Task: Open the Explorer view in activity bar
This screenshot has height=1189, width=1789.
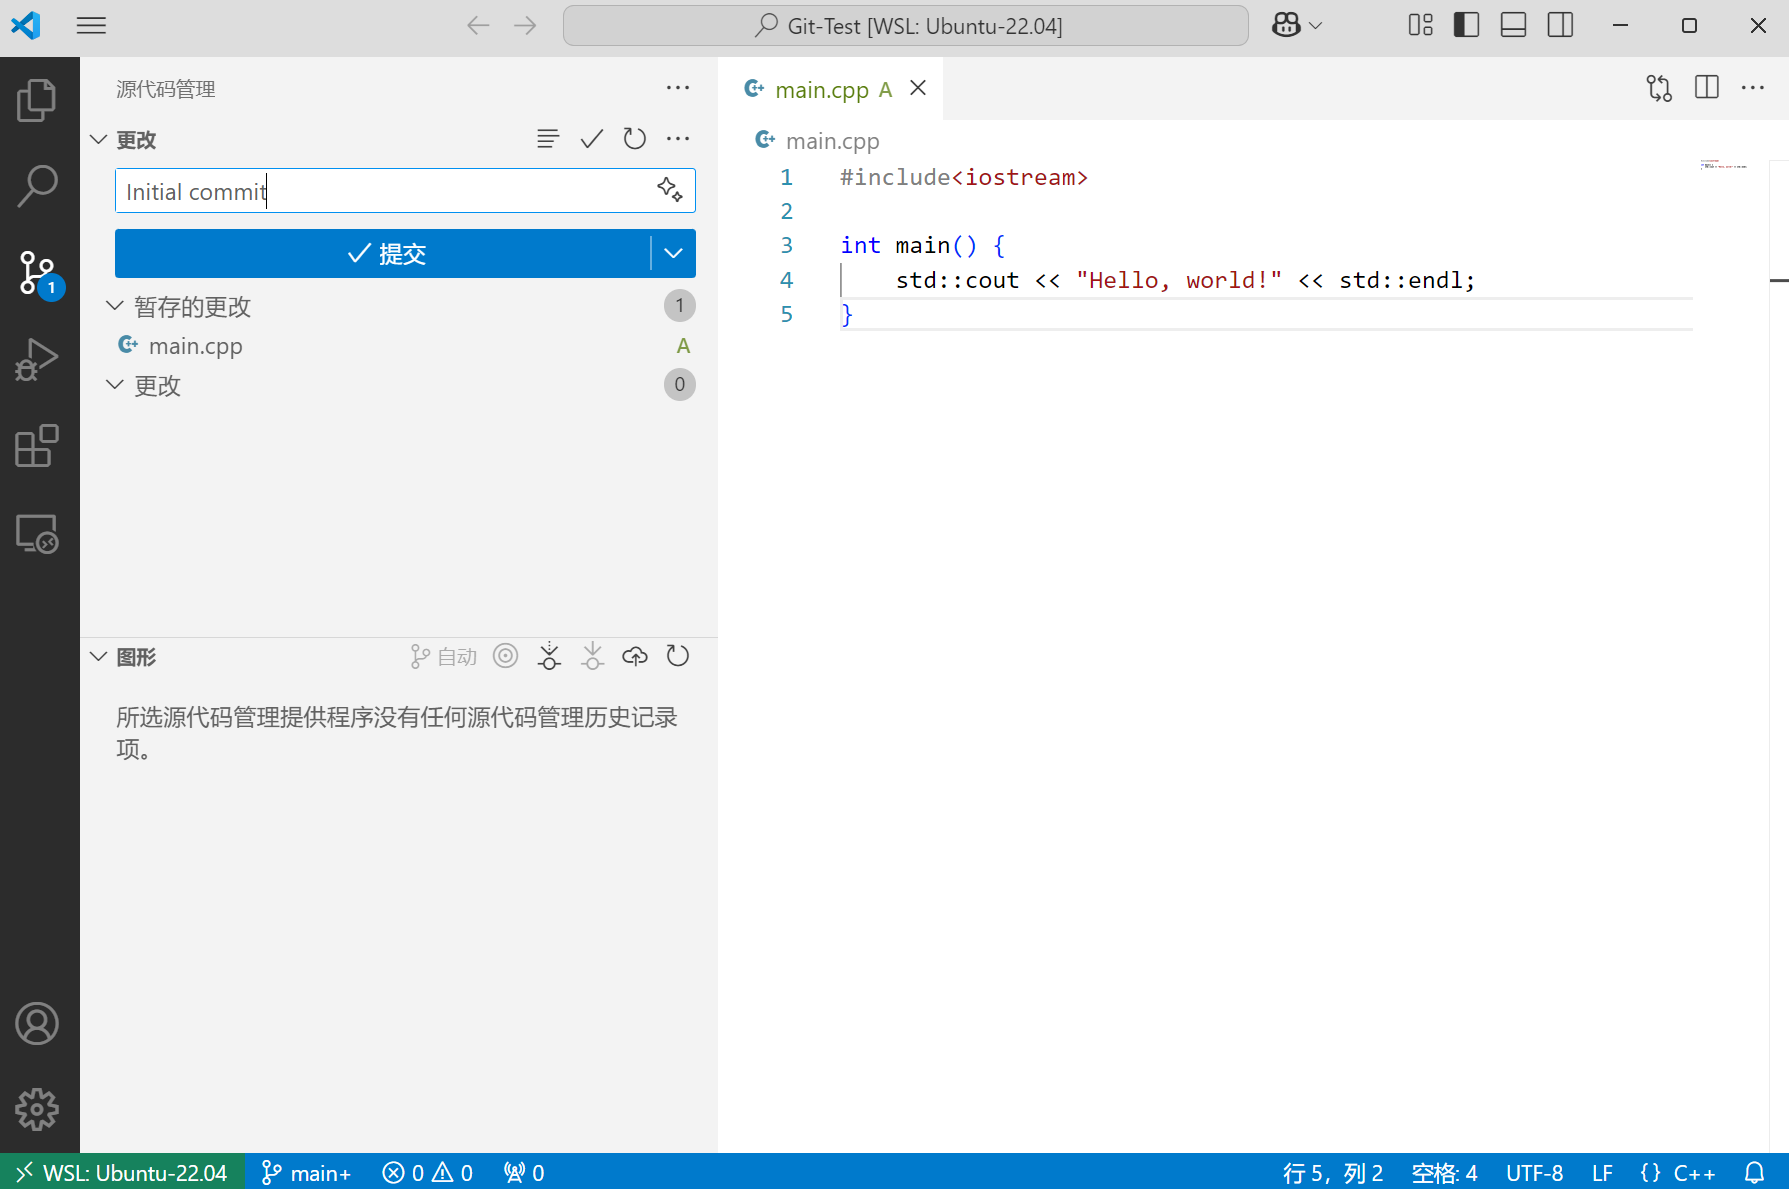Action: pos(37,100)
